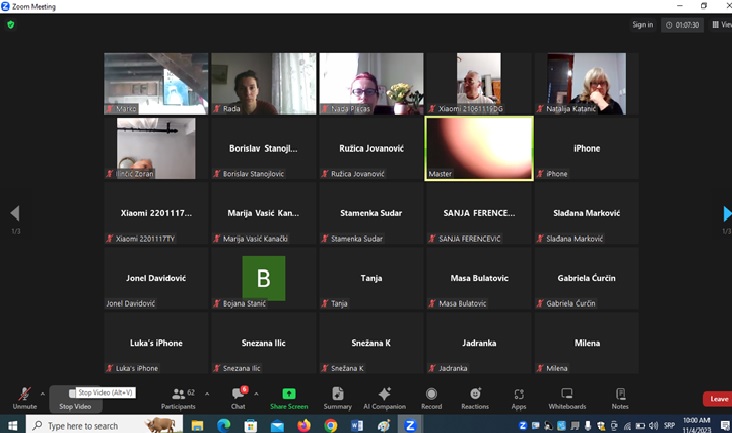Image resolution: width=732 pixels, height=433 pixels.
Task: Open Windows Start menu
Action: (x=13, y=425)
